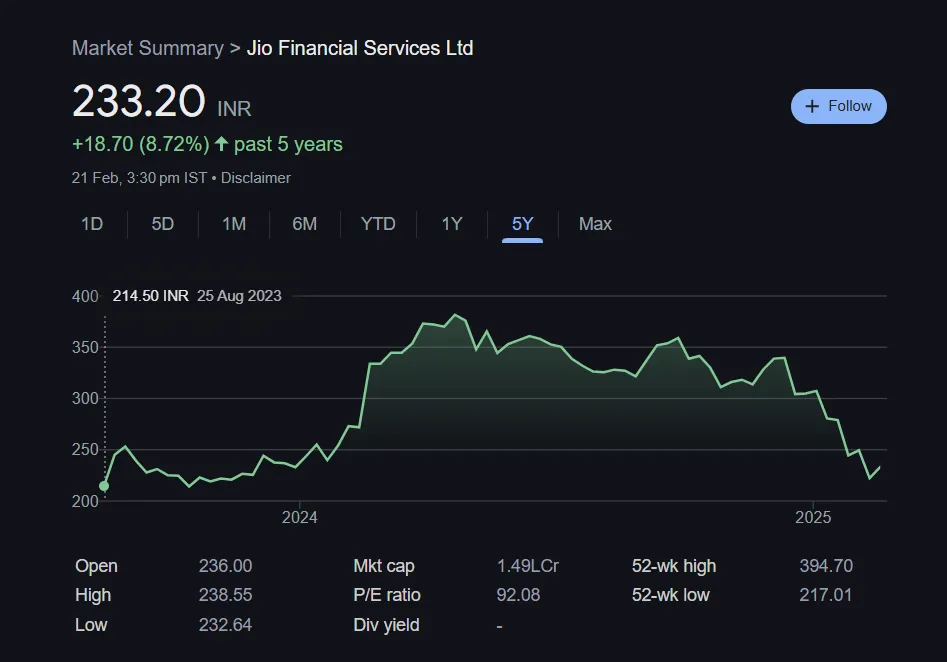The width and height of the screenshot is (947, 662).
Task: Click the 214.50 INR chart tooltip value
Action: tap(150, 296)
